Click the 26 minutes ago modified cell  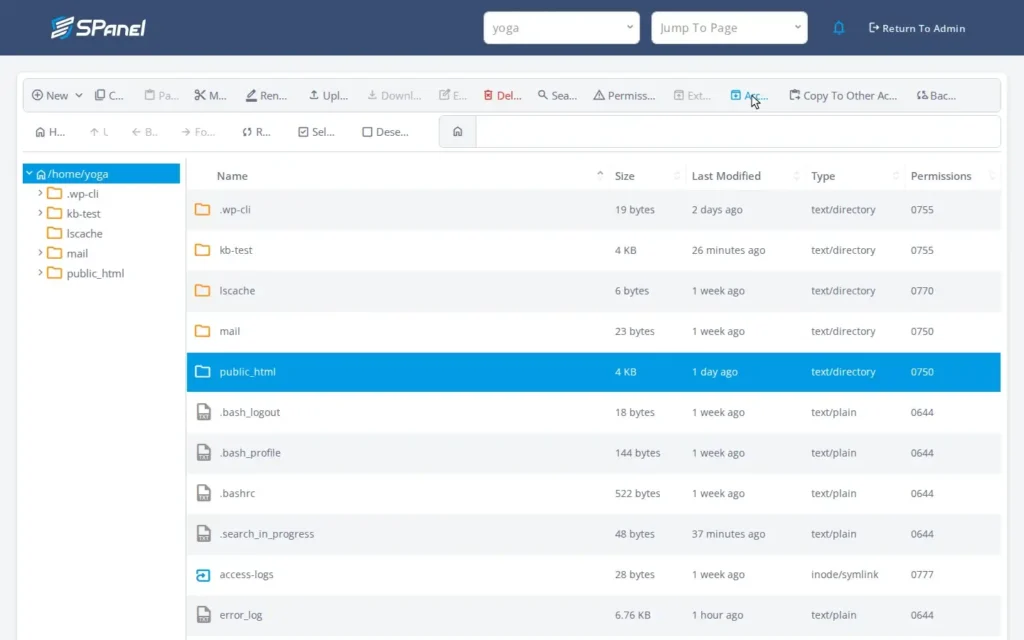click(728, 250)
